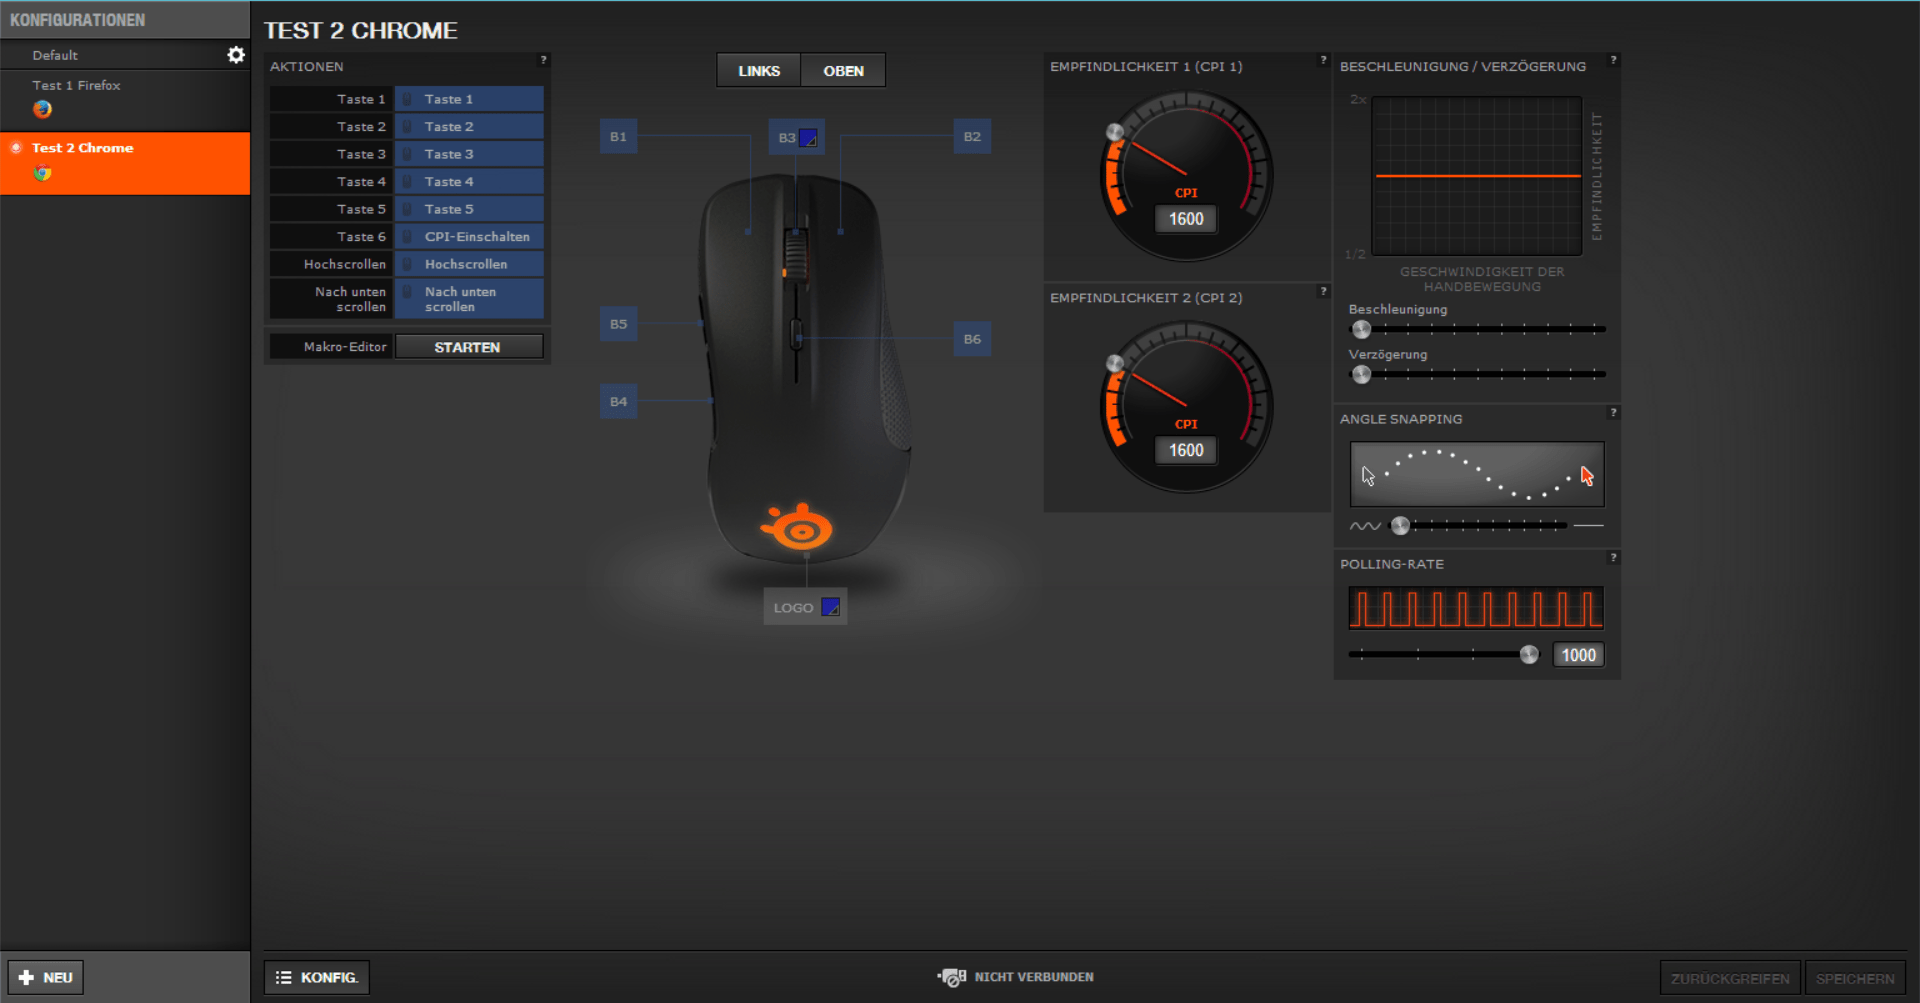Select mouse button B1 on the diagram

coord(618,136)
